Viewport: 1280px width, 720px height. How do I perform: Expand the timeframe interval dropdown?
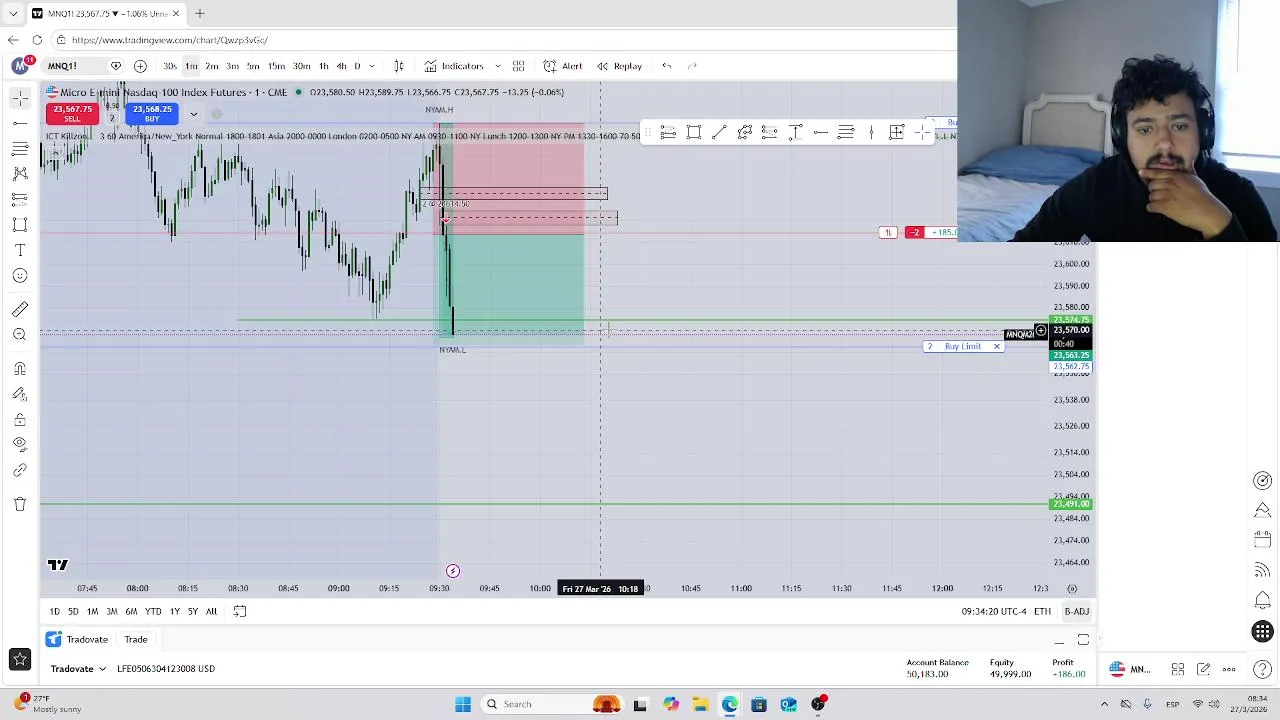click(x=372, y=66)
